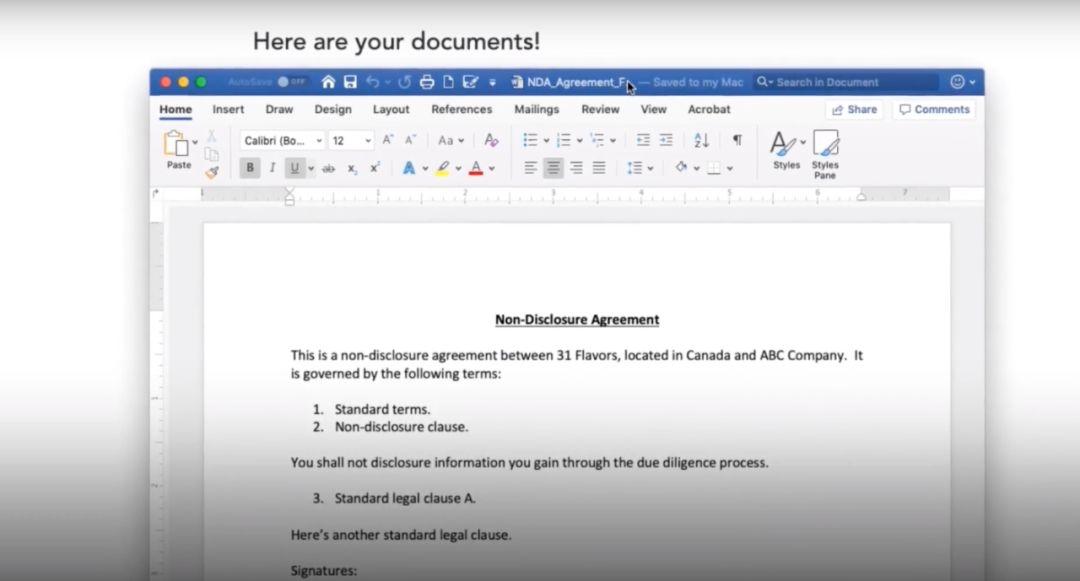The width and height of the screenshot is (1080, 581).
Task: Click the Comments button
Action: [934, 109]
